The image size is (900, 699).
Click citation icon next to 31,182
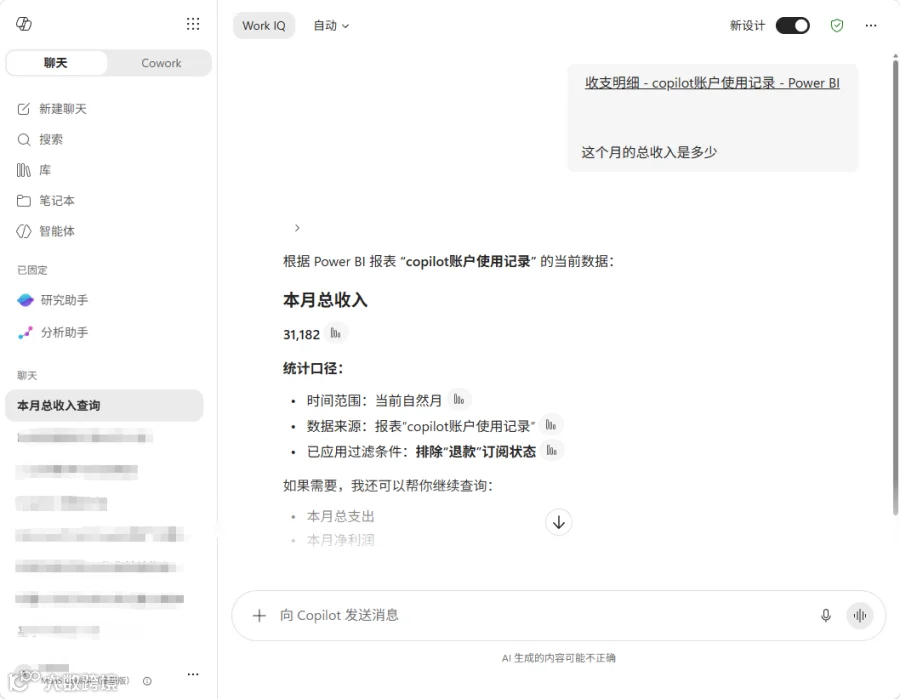pos(336,333)
